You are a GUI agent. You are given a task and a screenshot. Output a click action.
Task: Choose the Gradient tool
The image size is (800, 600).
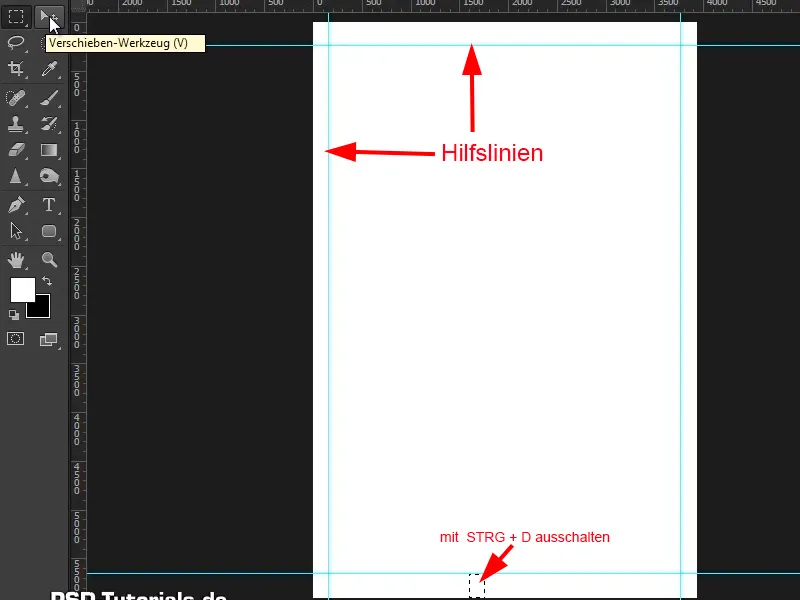(49, 150)
